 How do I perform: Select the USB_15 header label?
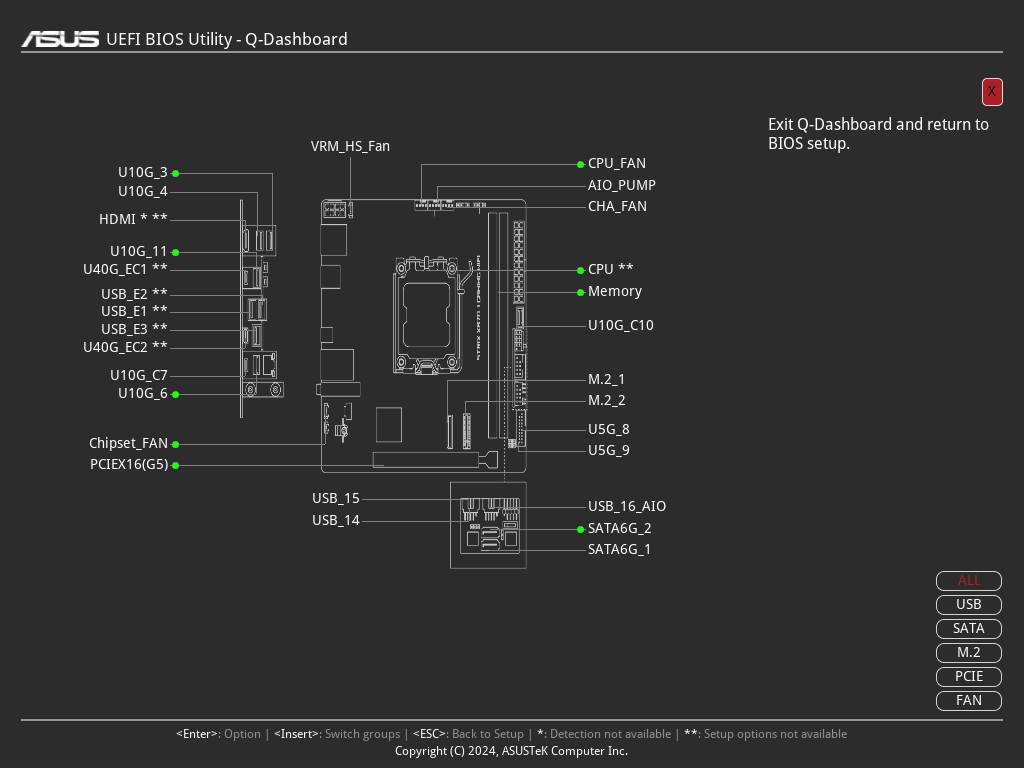click(x=336, y=498)
